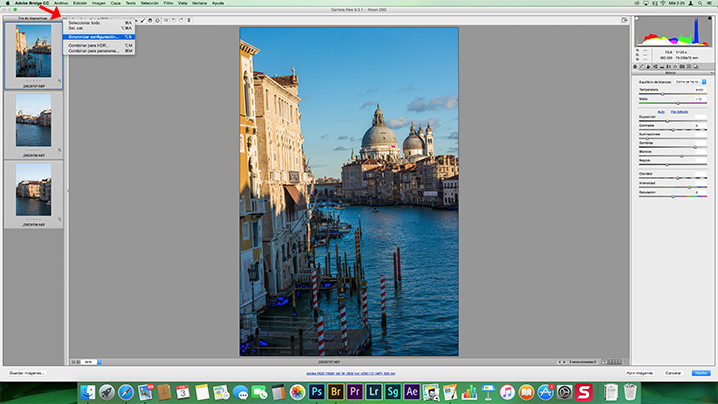
Task: Click the blue Hecho button
Action: 701,373
